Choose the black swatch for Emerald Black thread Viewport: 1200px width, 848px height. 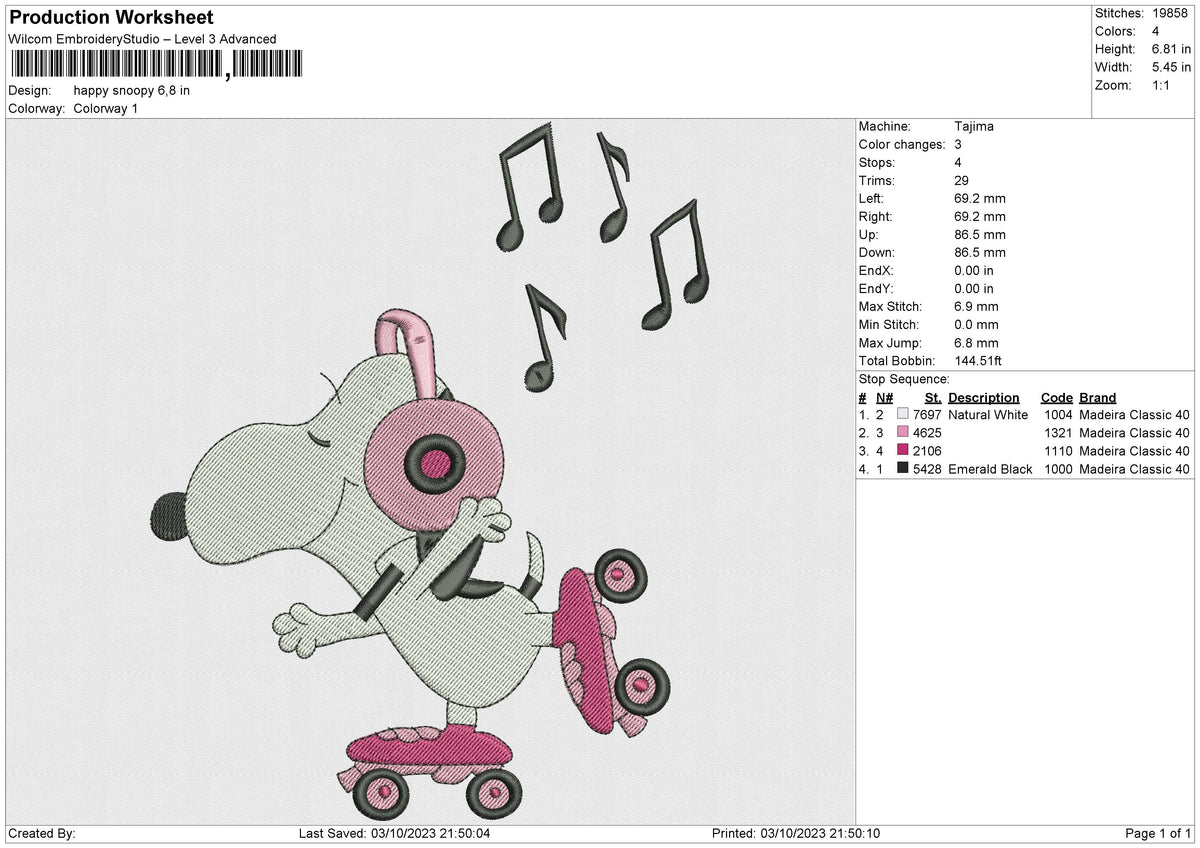903,468
